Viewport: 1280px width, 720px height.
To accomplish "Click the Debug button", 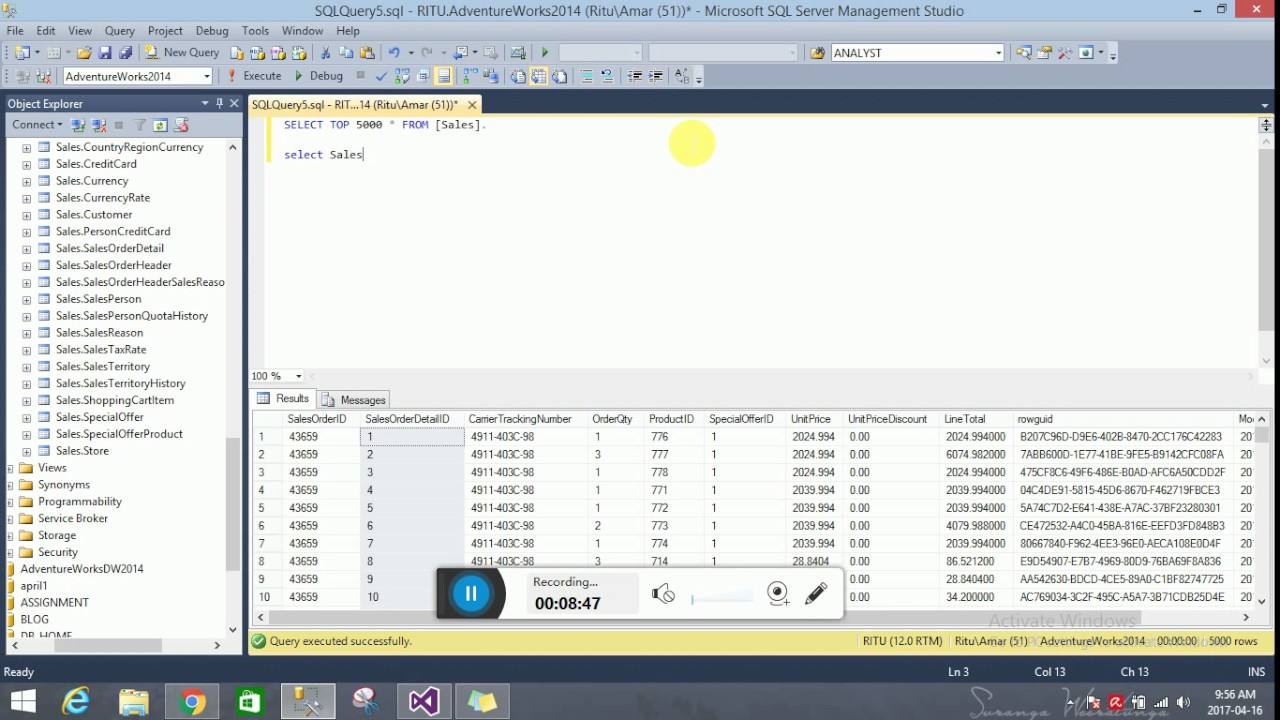I will (318, 76).
